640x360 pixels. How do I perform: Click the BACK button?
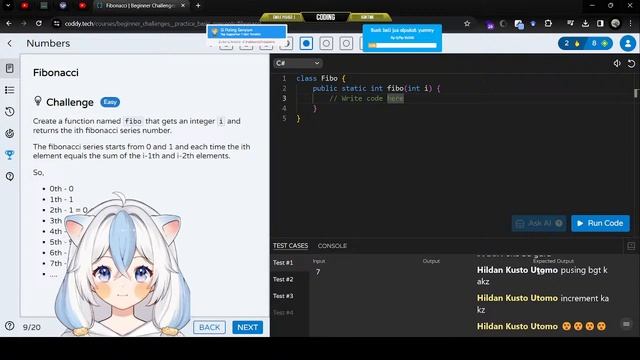[209, 327]
